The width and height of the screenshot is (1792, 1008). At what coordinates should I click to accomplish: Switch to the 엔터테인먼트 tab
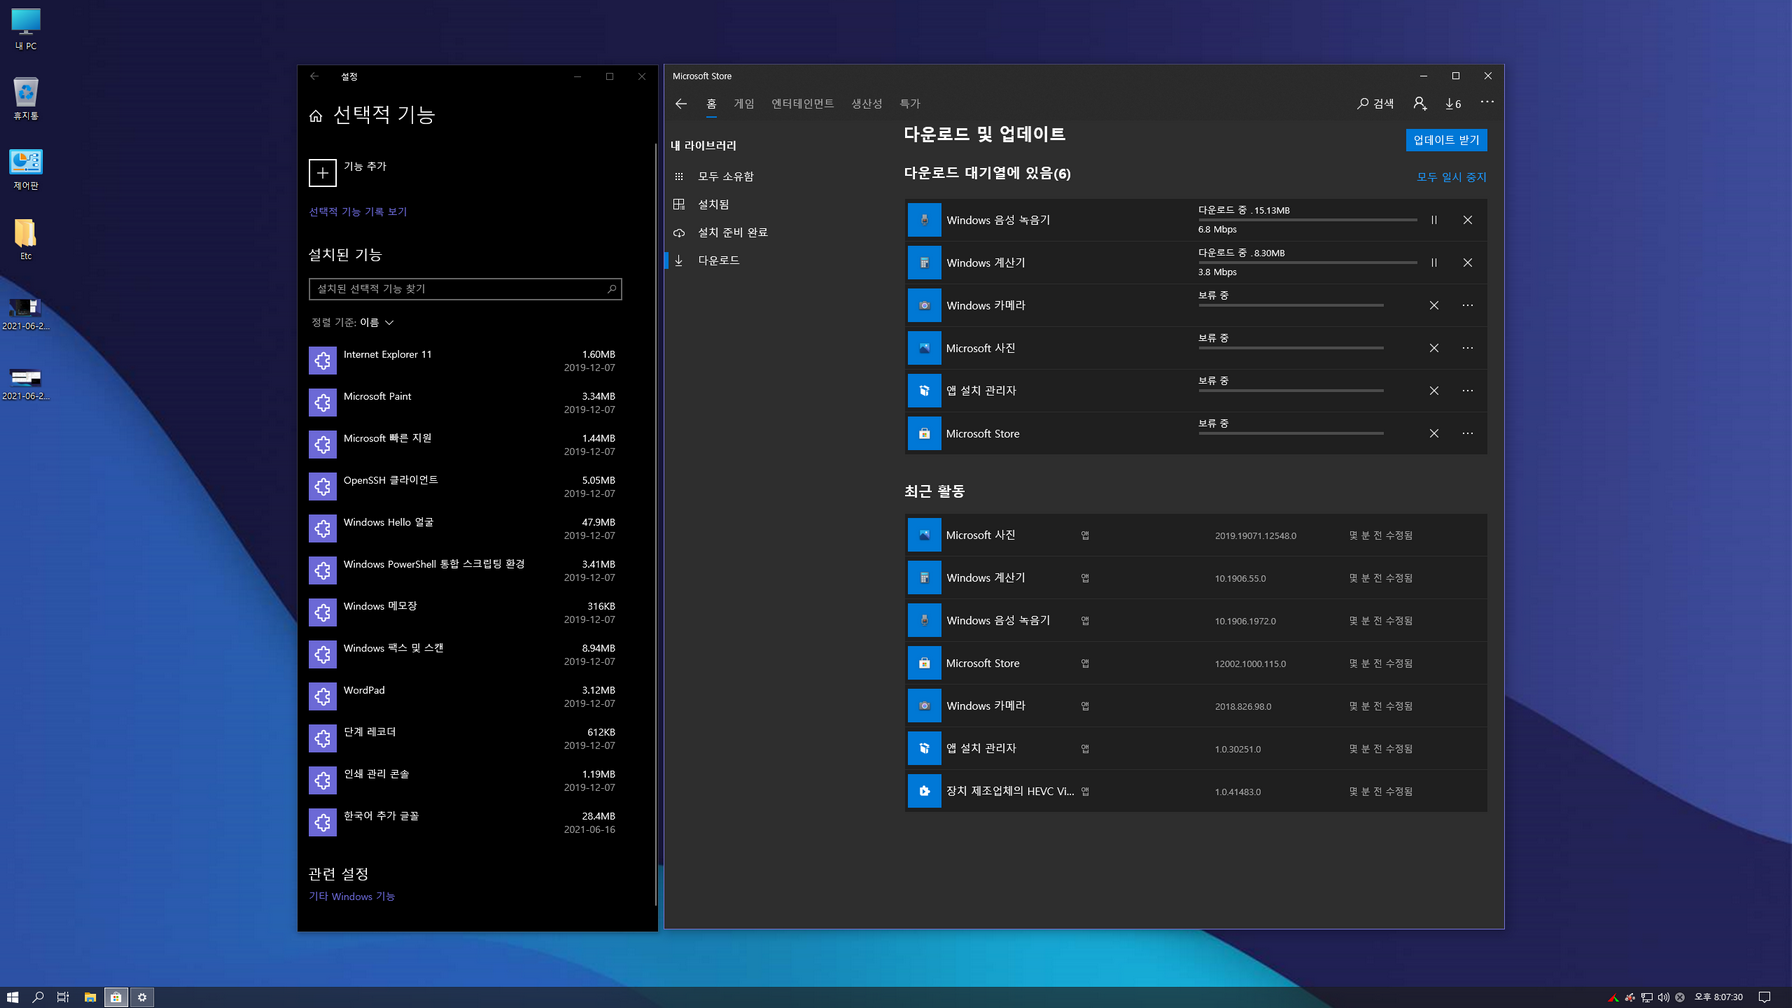coord(802,104)
